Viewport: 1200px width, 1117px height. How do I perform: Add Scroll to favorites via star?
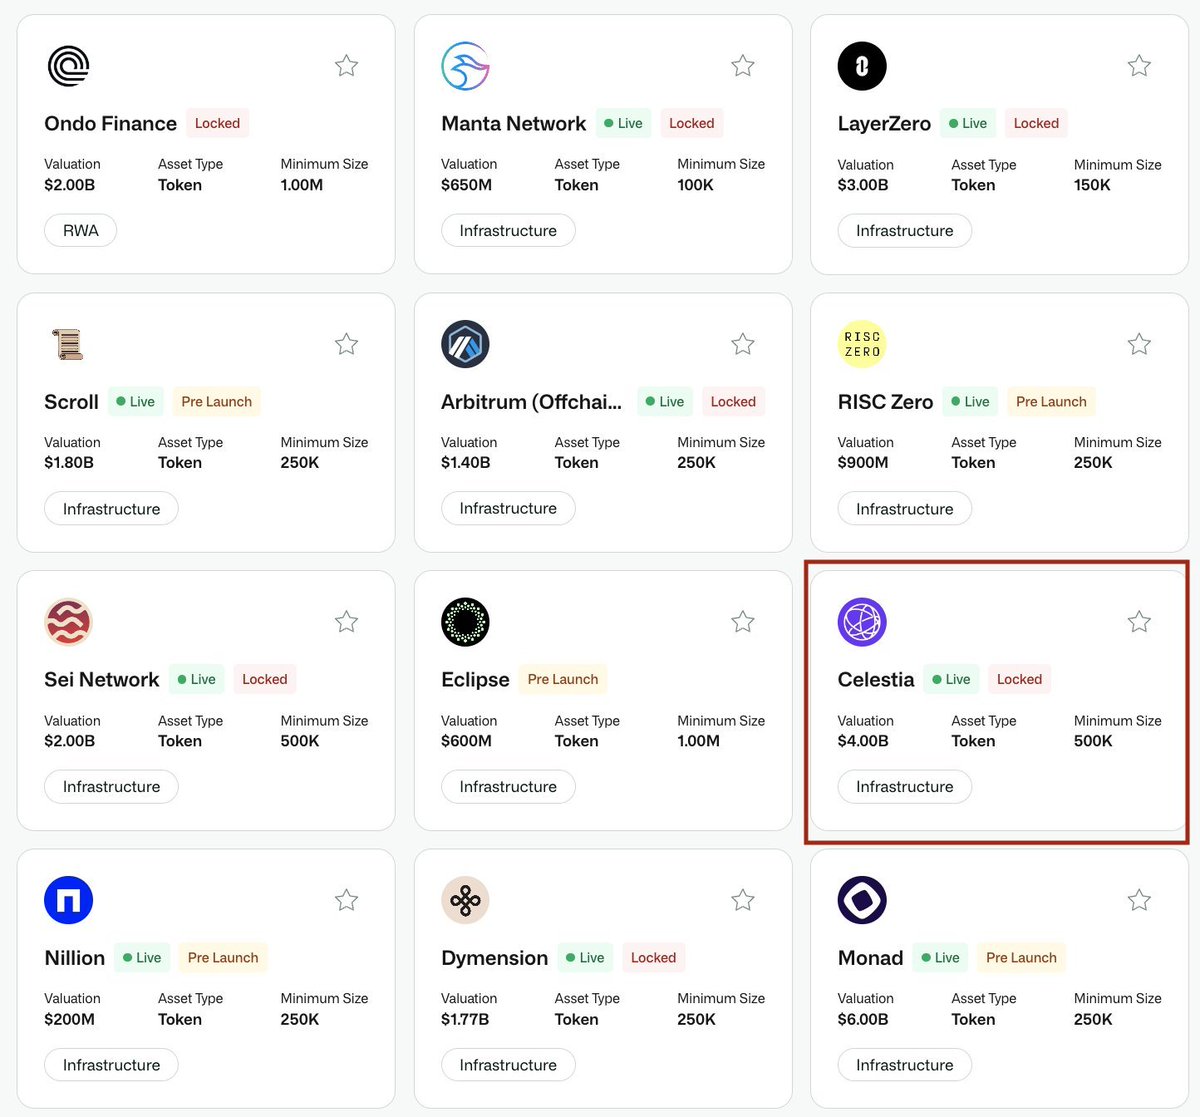(x=346, y=344)
